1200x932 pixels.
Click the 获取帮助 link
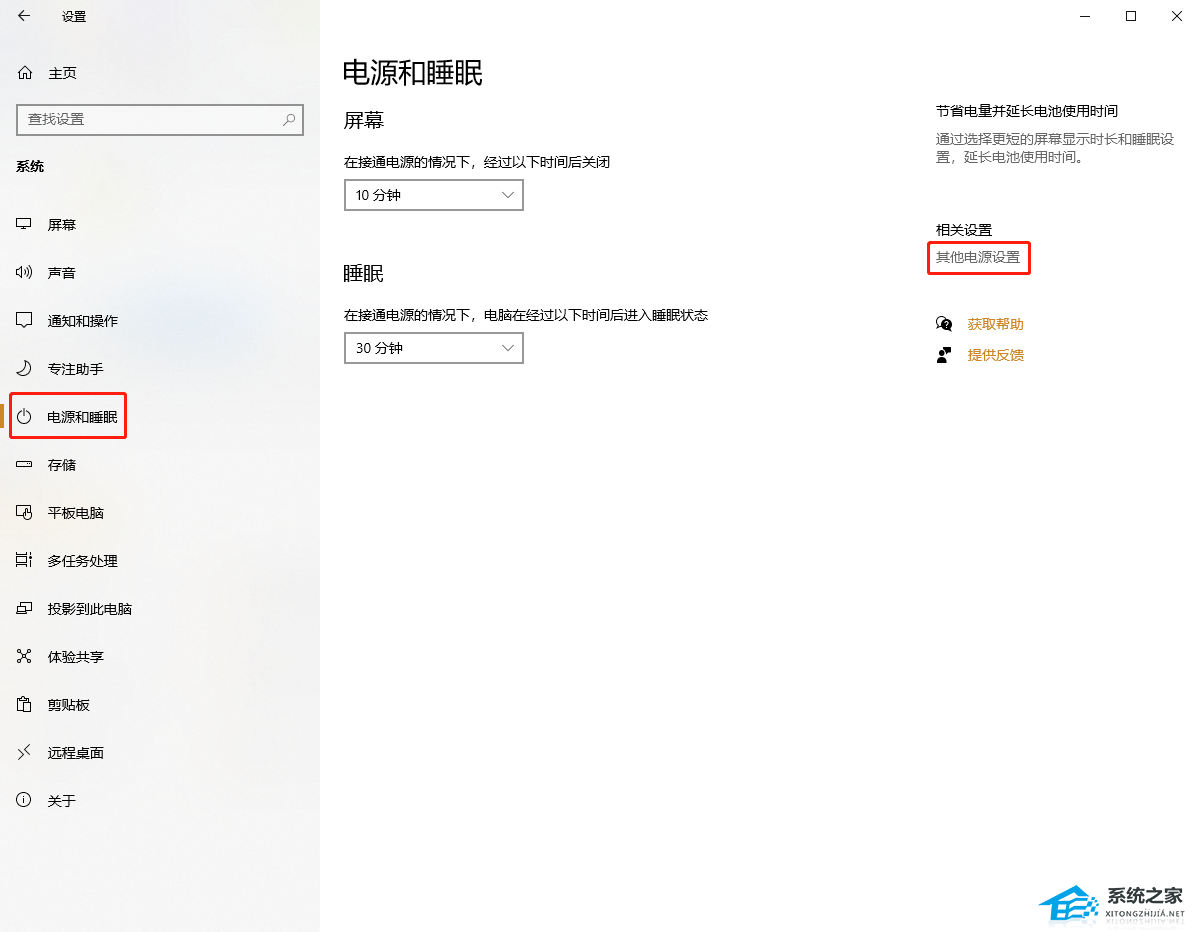(995, 324)
